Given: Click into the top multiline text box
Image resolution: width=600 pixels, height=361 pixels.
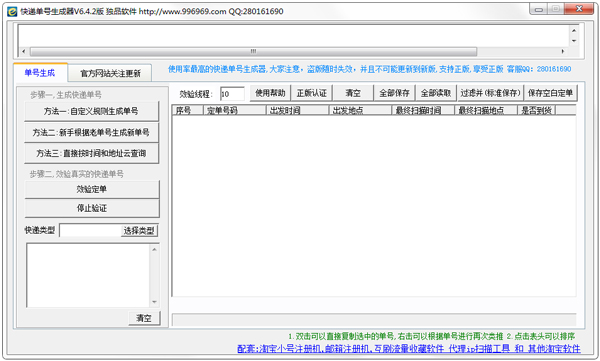Looking at the screenshot, I should (x=293, y=35).
